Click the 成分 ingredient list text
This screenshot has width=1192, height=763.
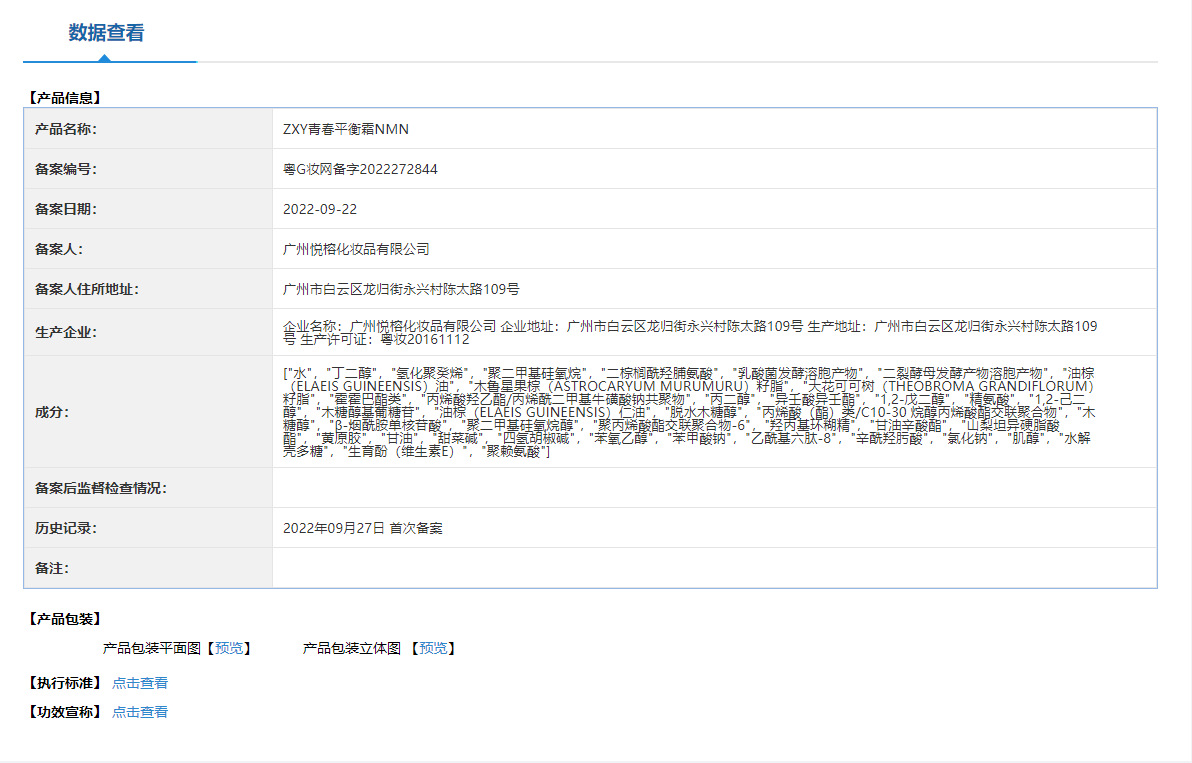690,412
